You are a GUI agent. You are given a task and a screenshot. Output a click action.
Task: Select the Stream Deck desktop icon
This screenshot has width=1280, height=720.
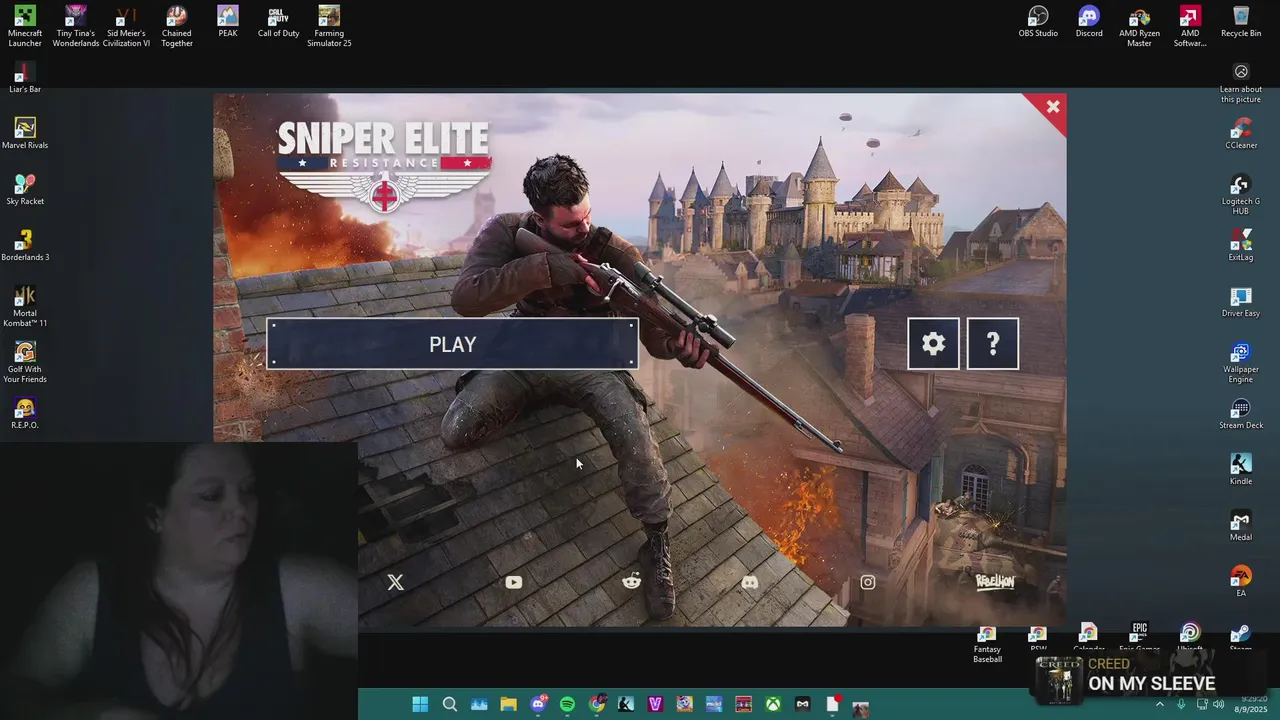tap(1241, 414)
